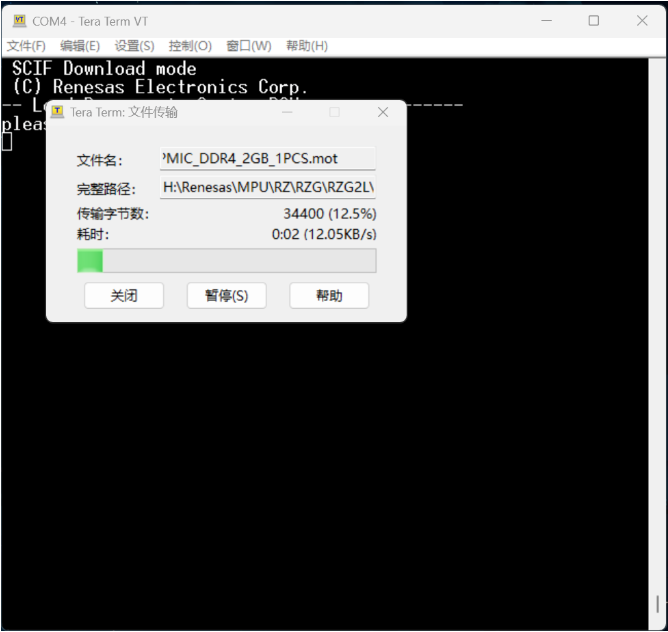Minimize the COM4 Tera Term VT window
This screenshot has height=632, width=668.
[x=547, y=20]
